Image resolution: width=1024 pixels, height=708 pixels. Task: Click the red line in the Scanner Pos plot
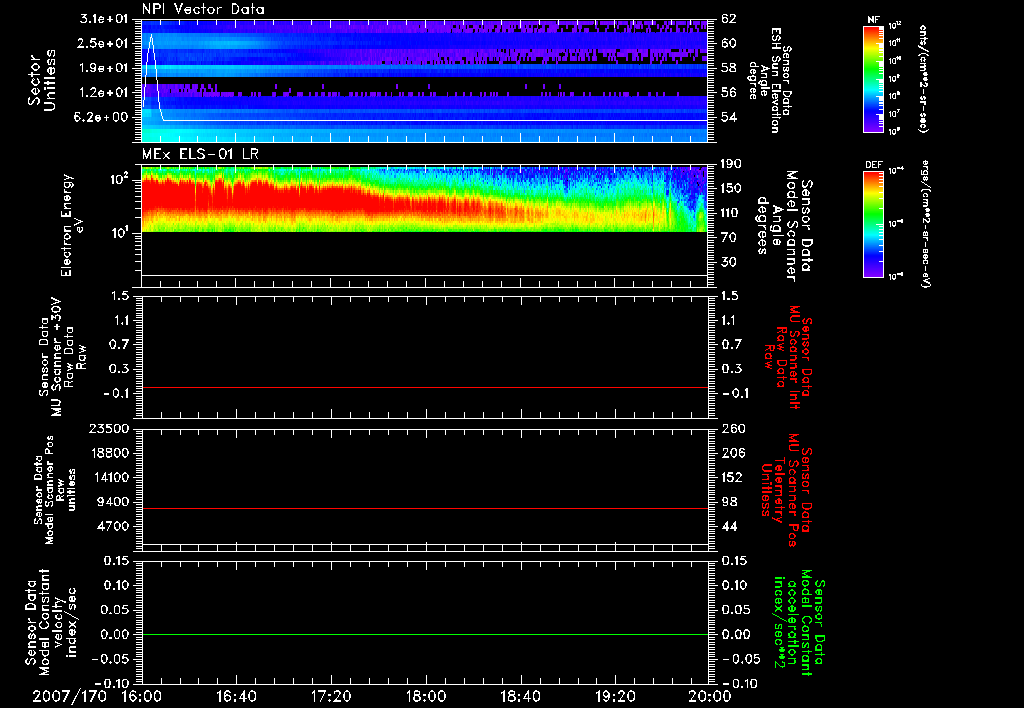pos(424,508)
